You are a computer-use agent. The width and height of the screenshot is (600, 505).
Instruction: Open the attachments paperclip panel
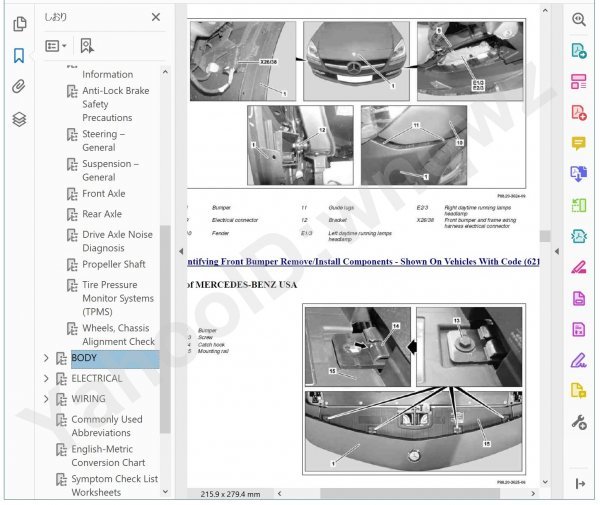(19, 86)
